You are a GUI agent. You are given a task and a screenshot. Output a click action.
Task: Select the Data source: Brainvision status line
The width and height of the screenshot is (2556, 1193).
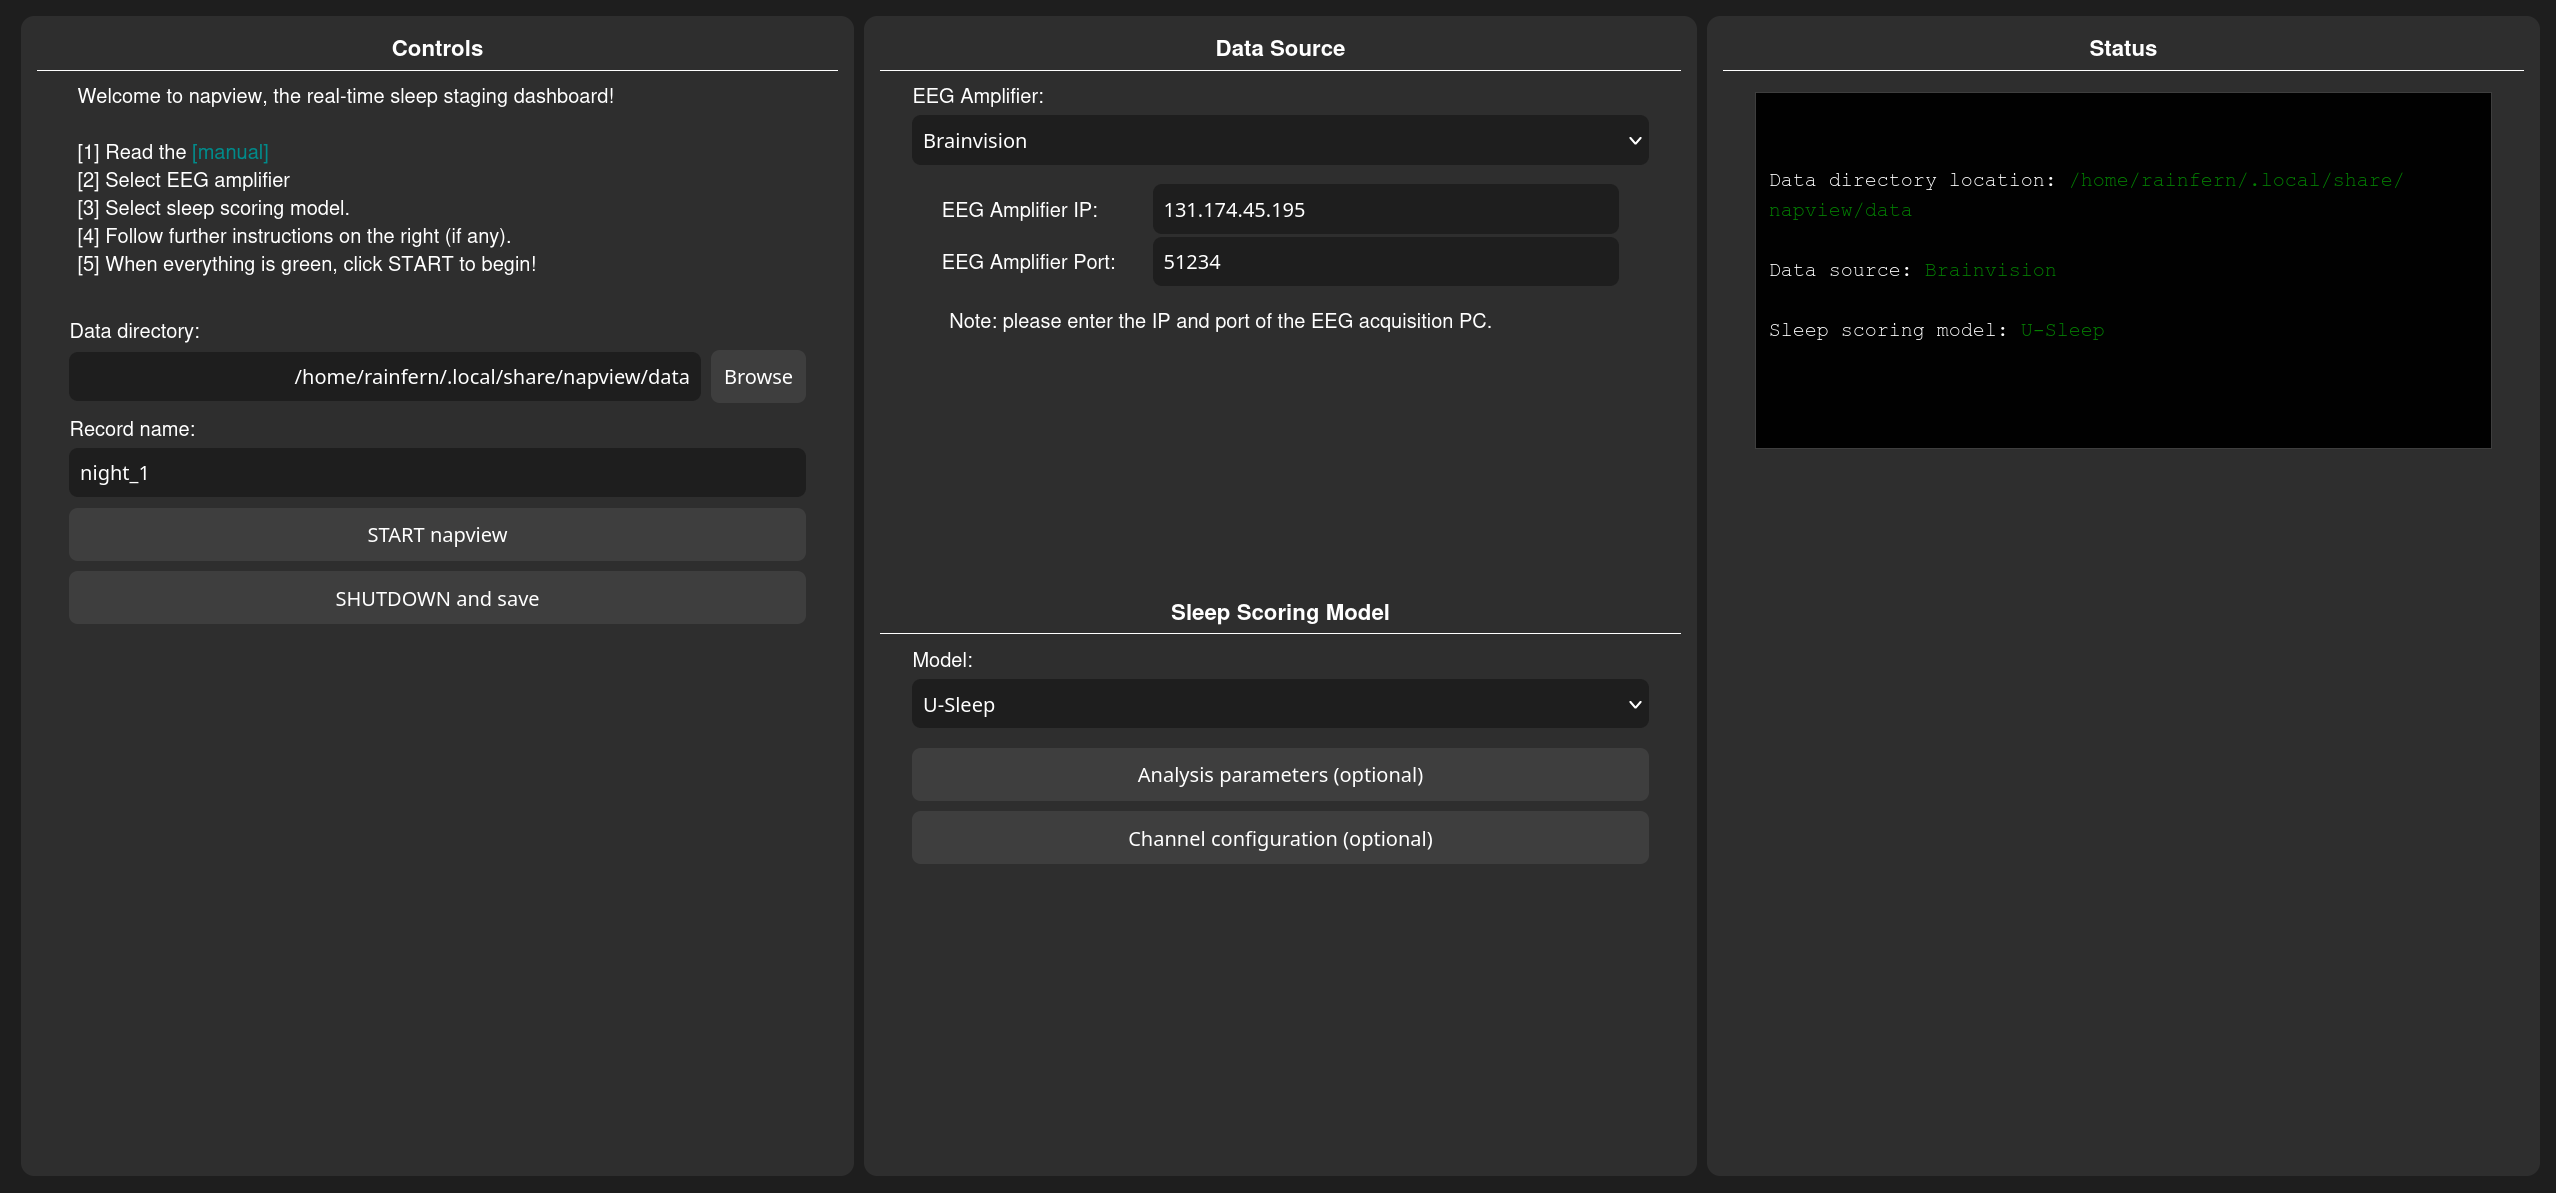1911,269
